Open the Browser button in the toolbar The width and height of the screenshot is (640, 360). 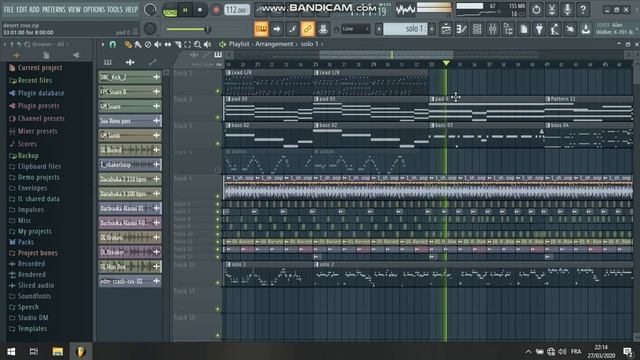[508, 29]
